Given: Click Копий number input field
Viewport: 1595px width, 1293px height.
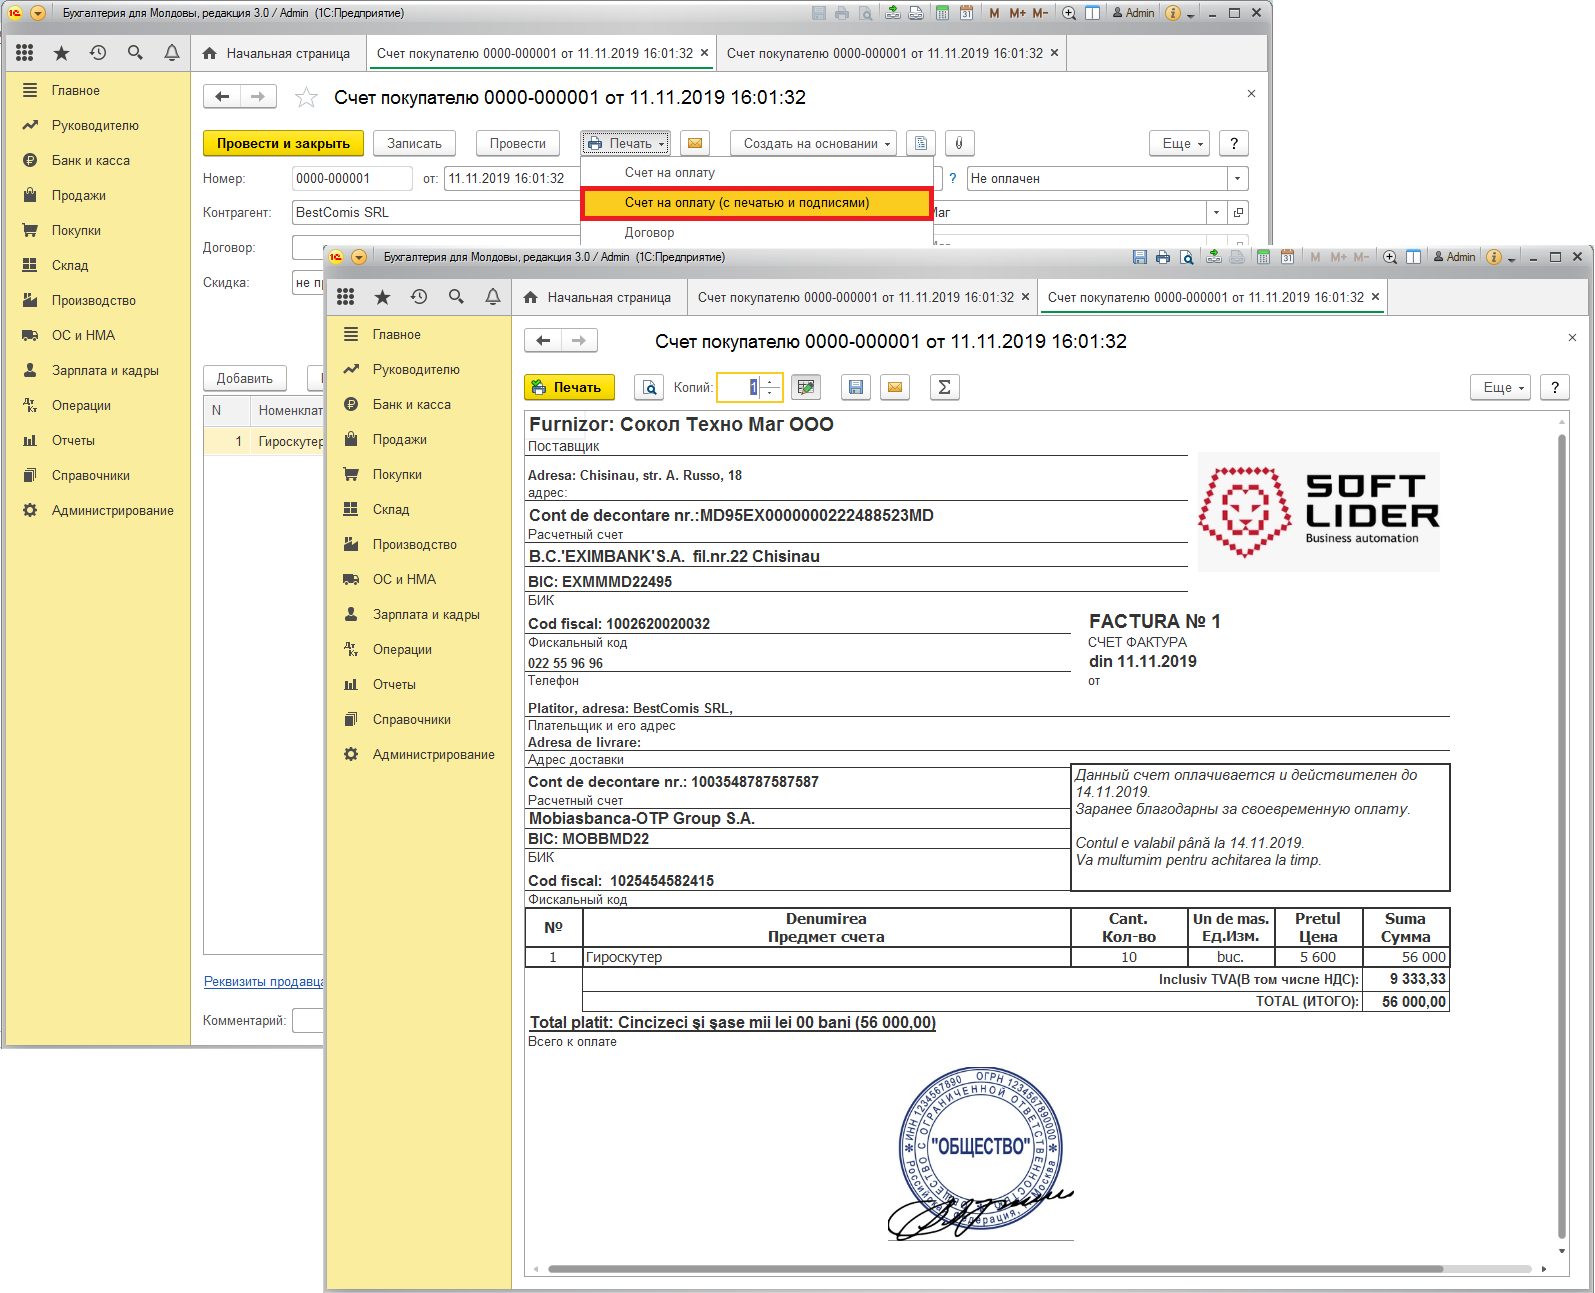Looking at the screenshot, I should (x=740, y=387).
